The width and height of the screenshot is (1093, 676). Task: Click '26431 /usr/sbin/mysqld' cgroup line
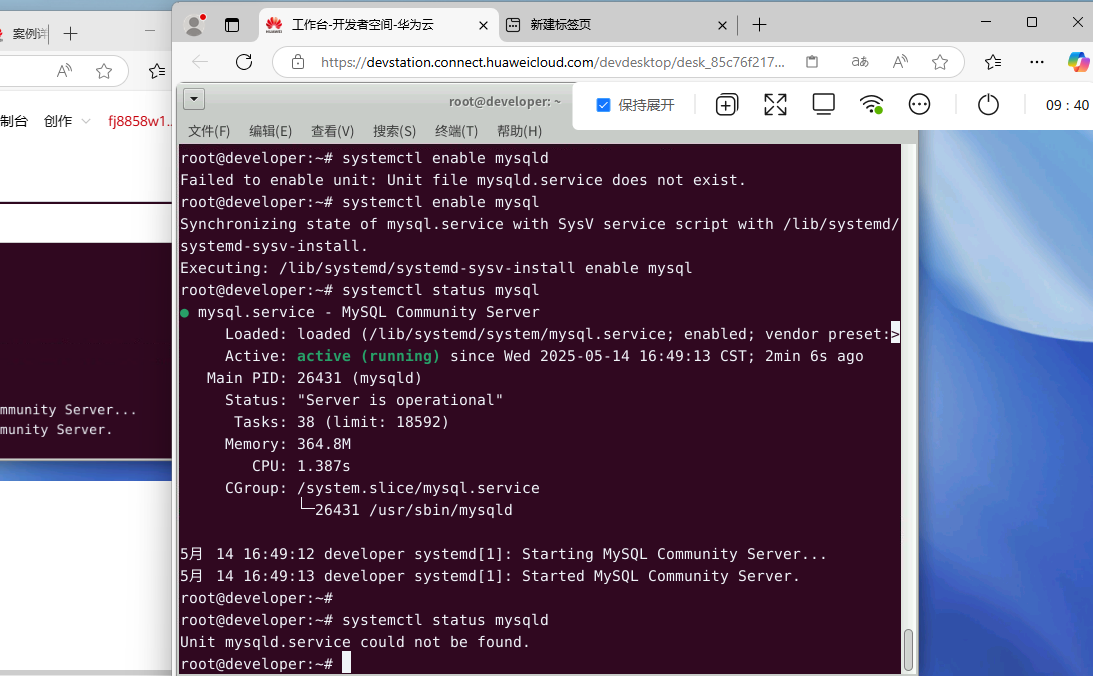click(406, 510)
